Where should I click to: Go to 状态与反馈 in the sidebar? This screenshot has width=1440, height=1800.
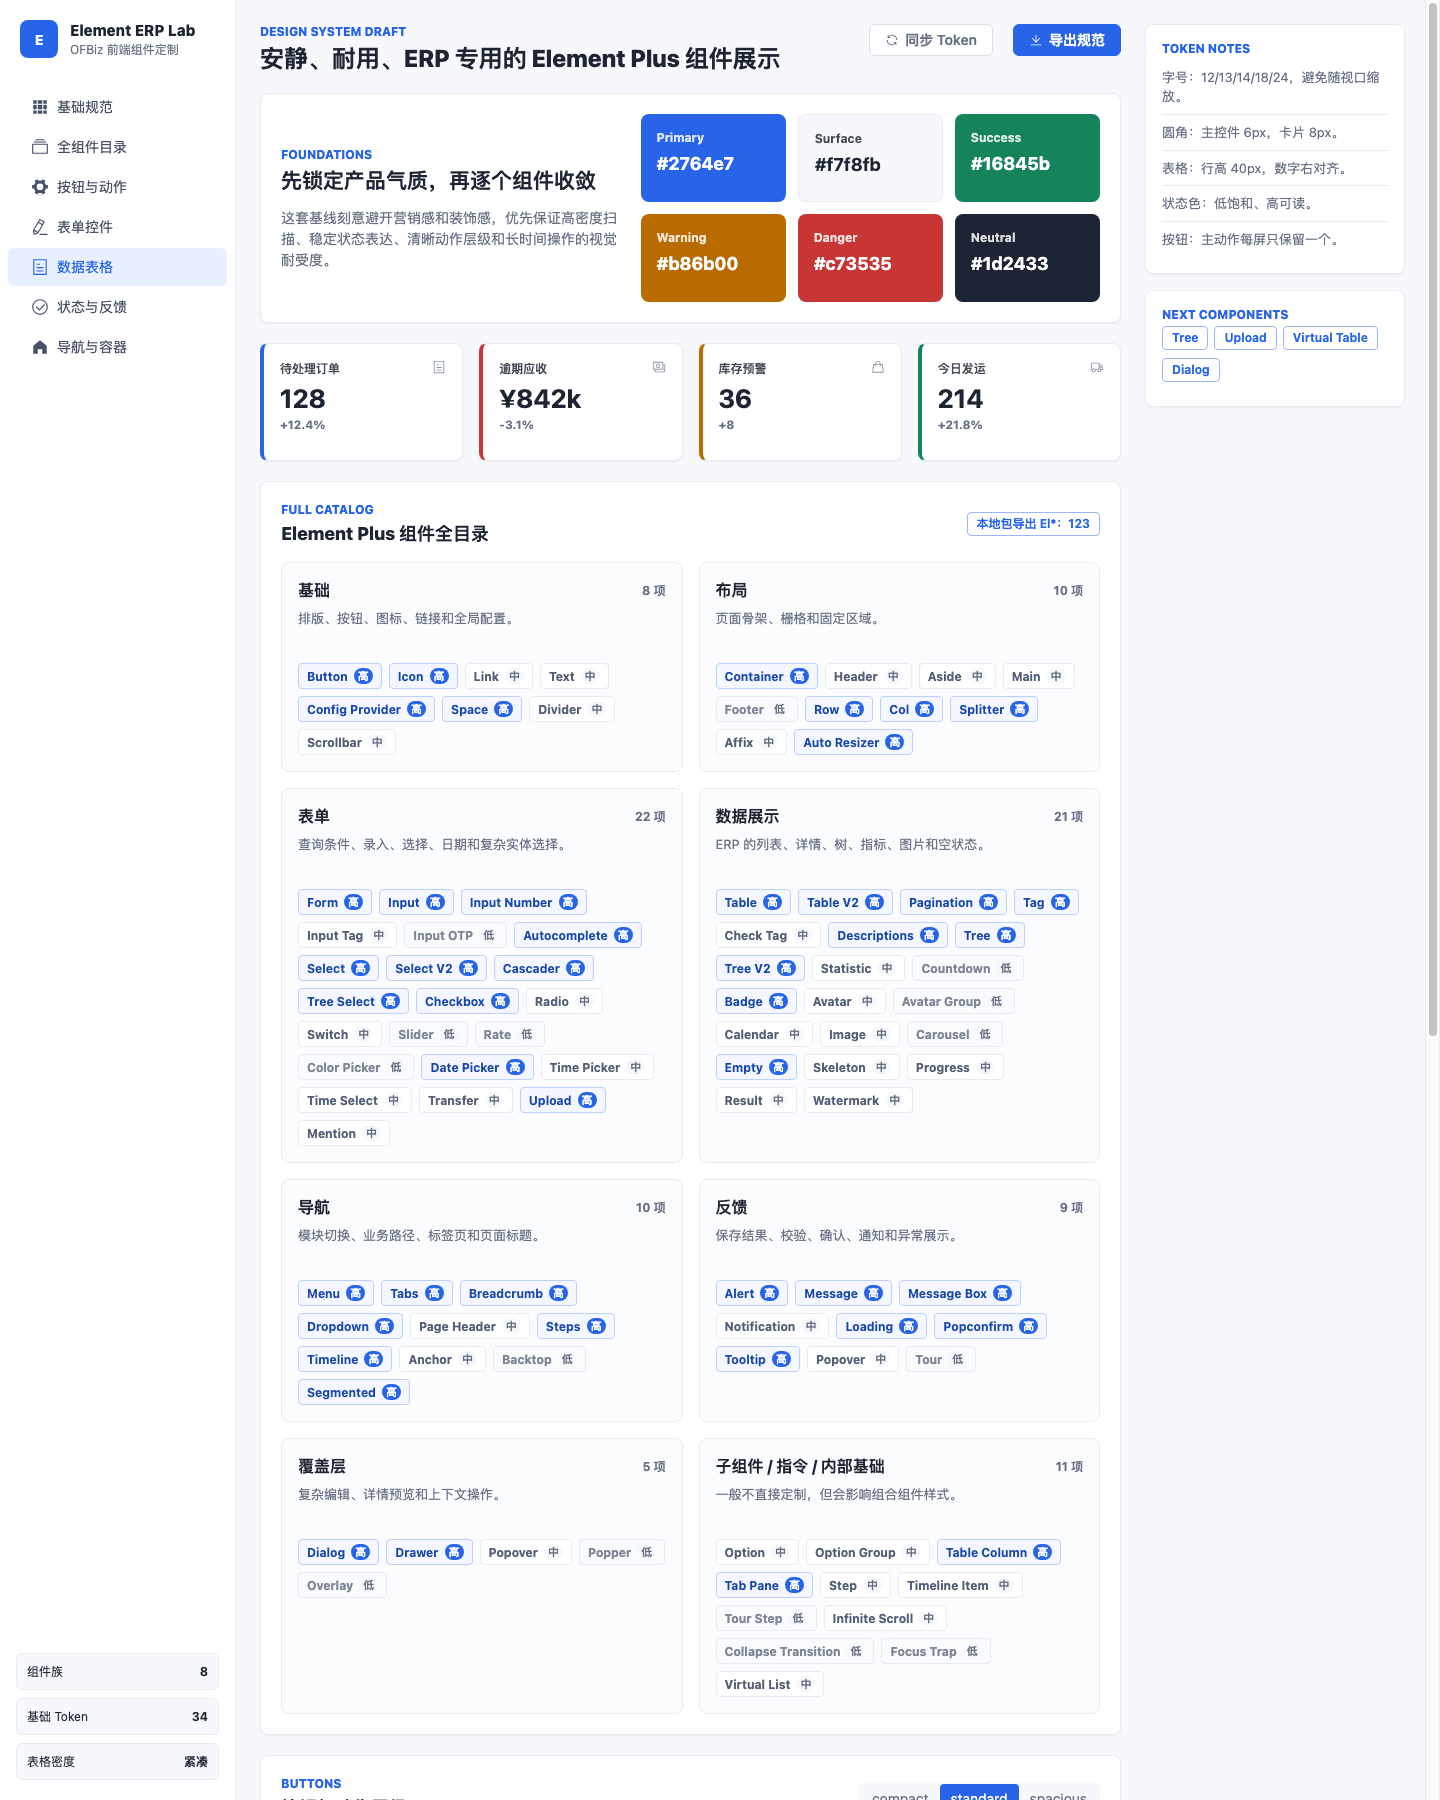(x=117, y=307)
